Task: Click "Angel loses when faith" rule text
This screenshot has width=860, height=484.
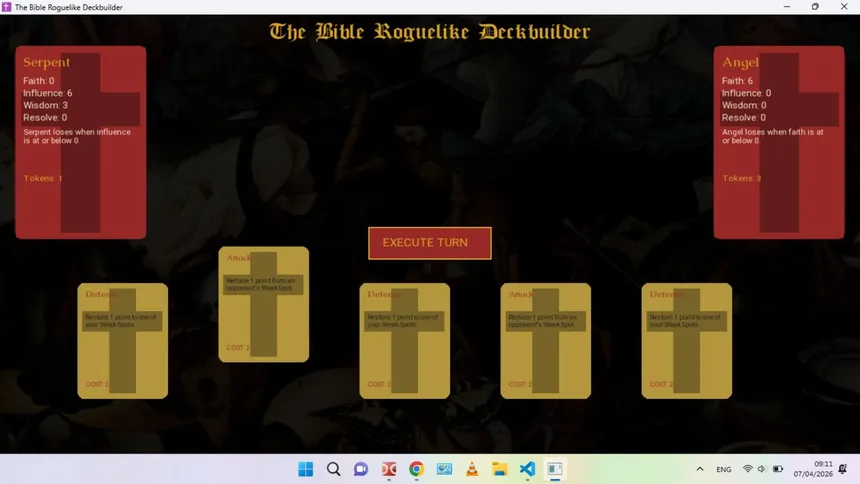Action: [x=772, y=136]
